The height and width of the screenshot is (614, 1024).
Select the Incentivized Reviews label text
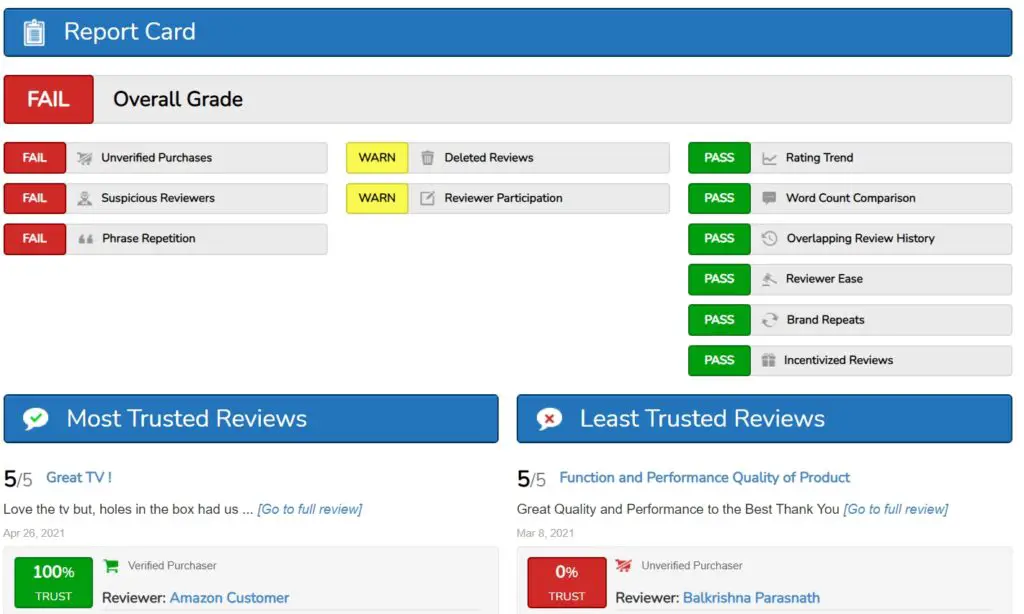click(x=838, y=361)
